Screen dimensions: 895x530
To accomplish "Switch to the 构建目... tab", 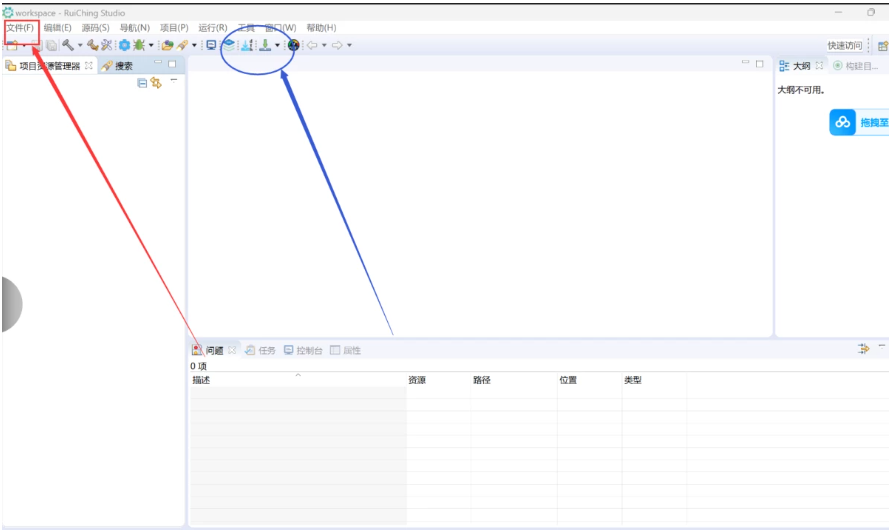I will click(856, 66).
